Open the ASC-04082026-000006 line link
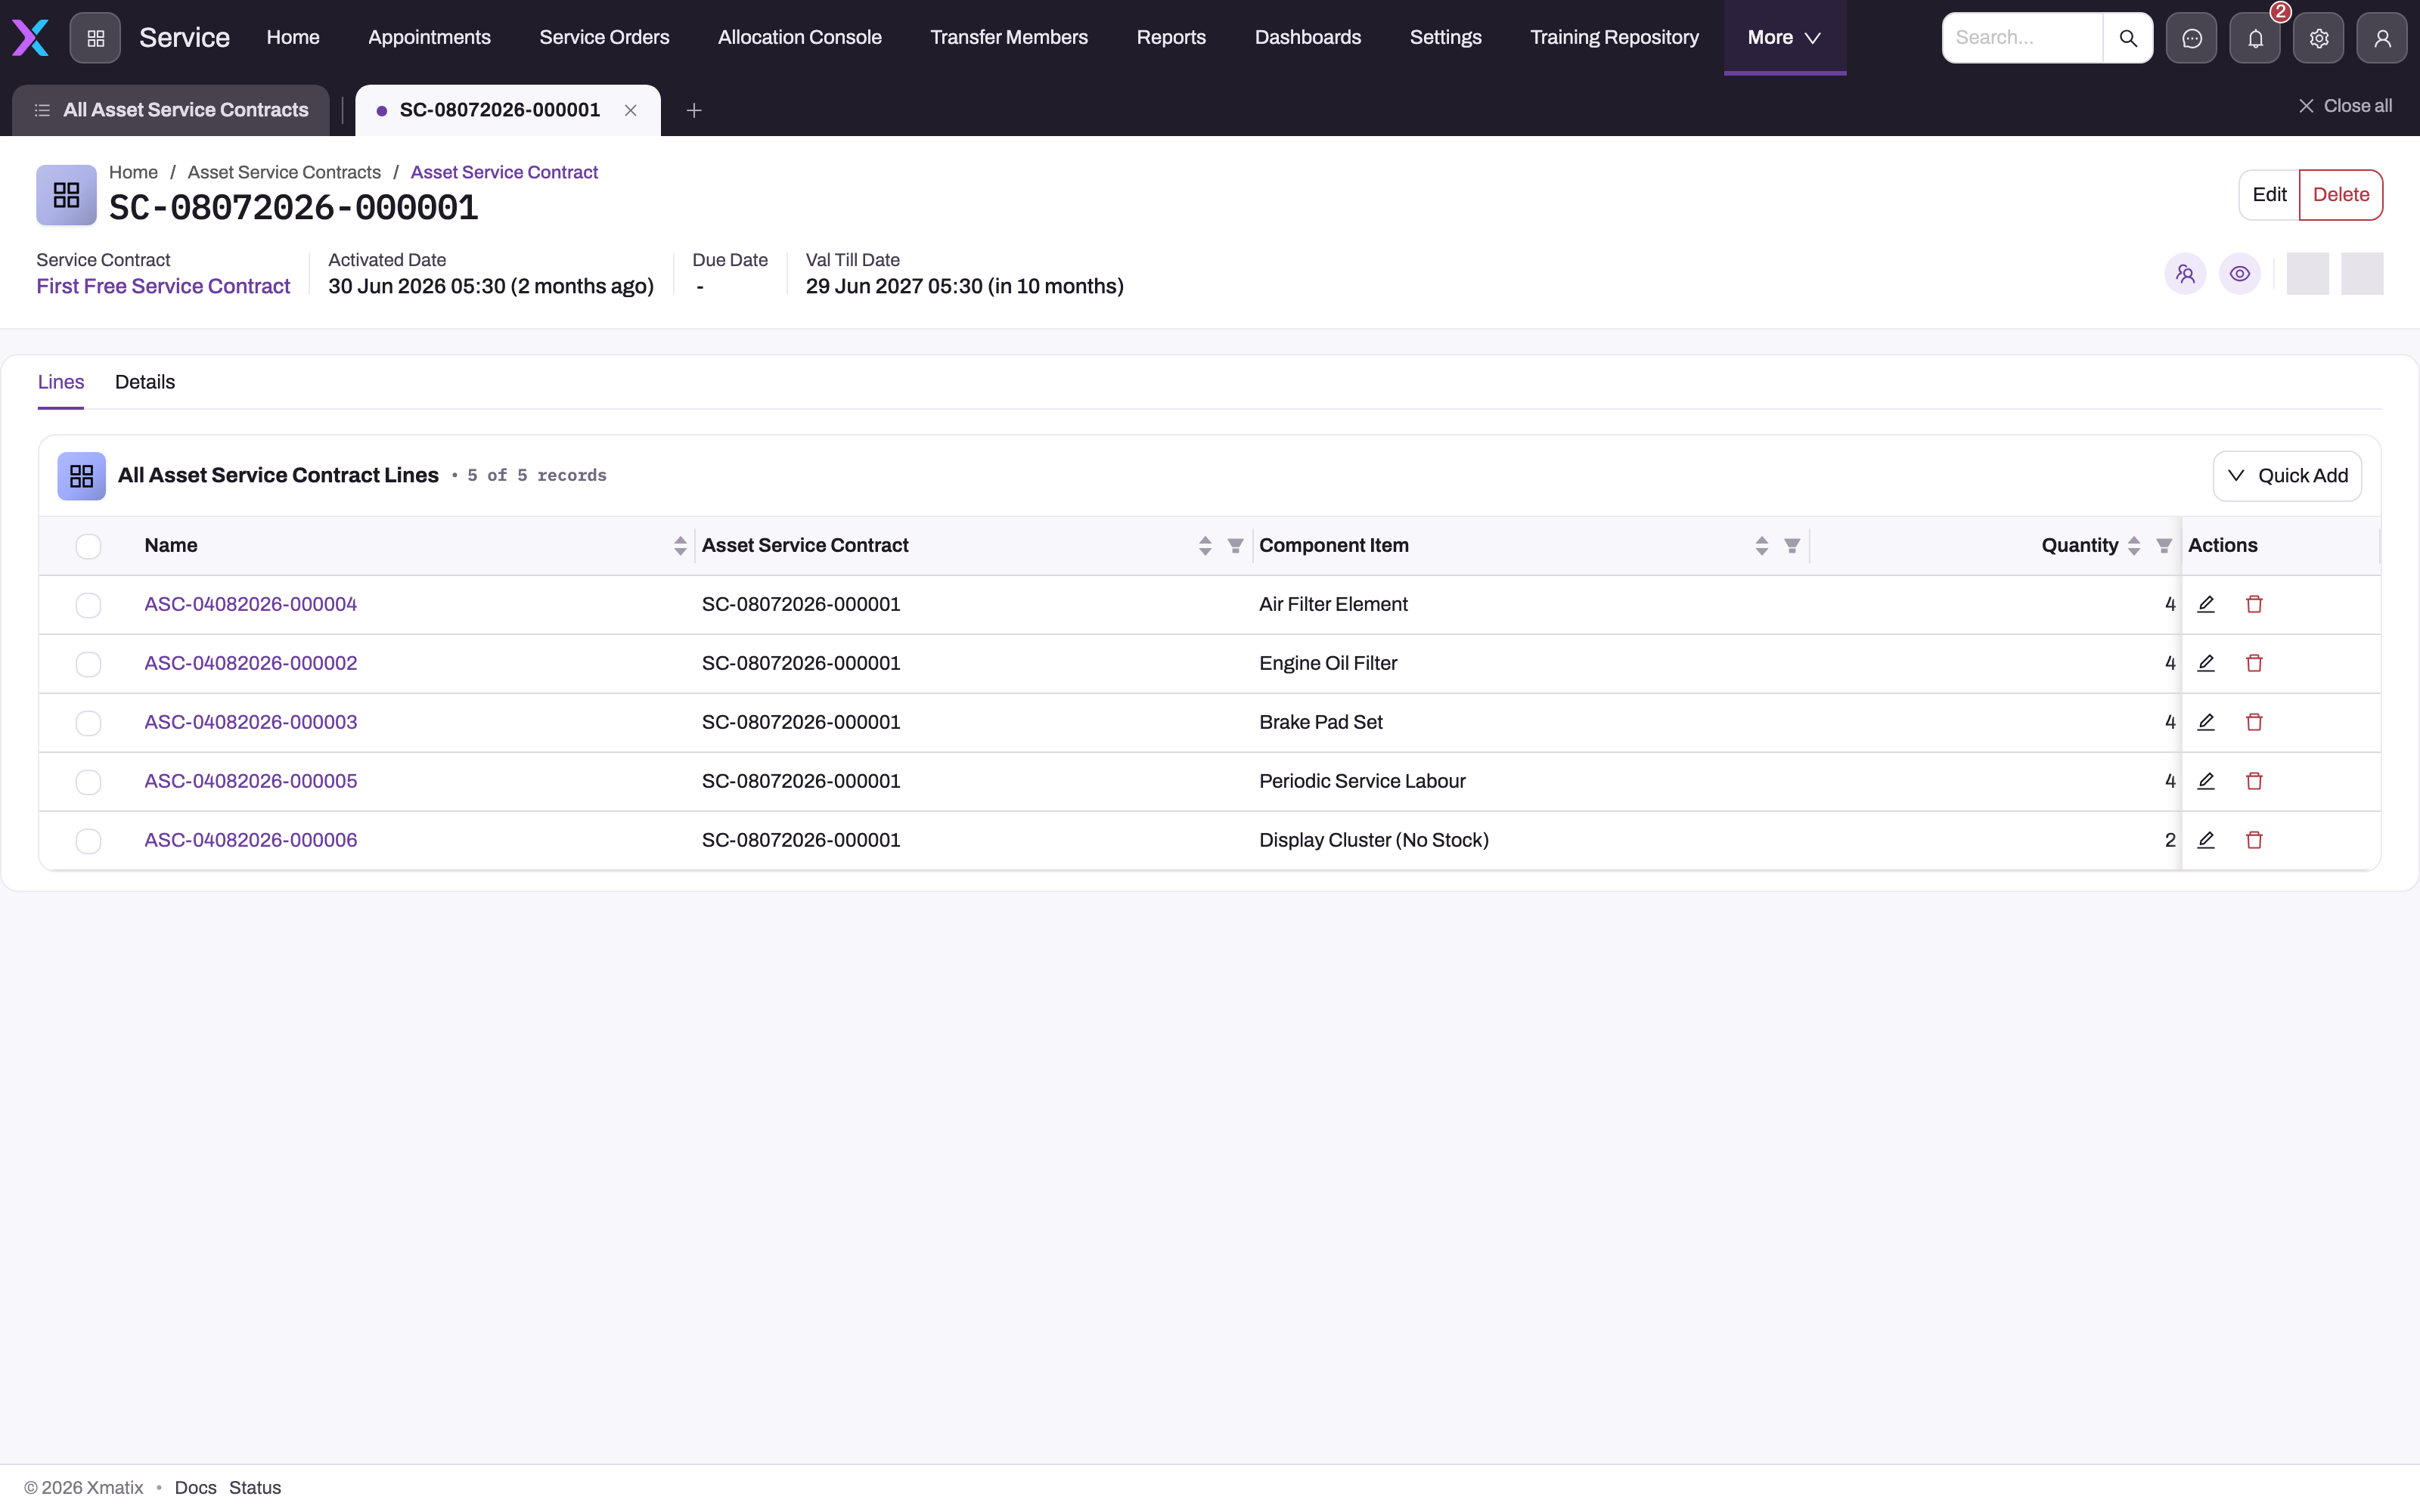 tap(250, 840)
